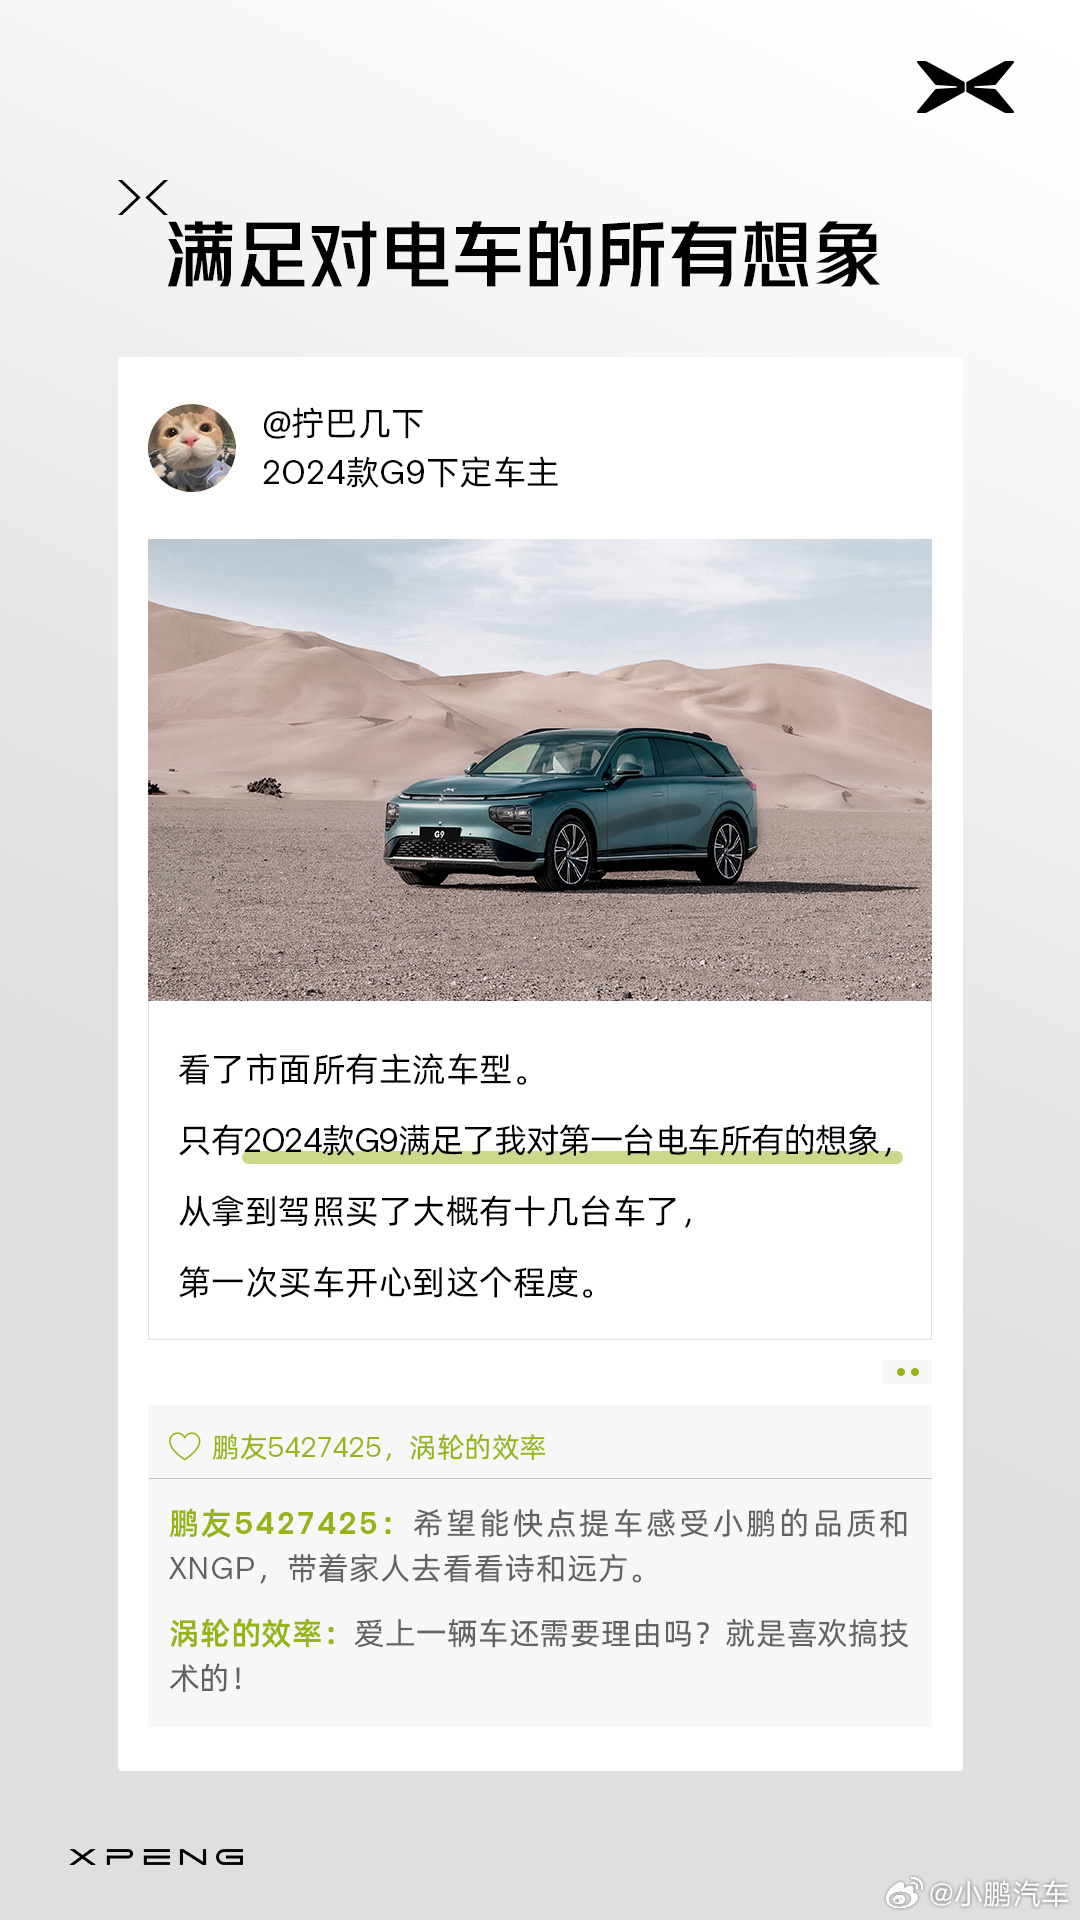Open the cat avatar profile picture
This screenshot has height=1920, width=1080.
point(192,448)
